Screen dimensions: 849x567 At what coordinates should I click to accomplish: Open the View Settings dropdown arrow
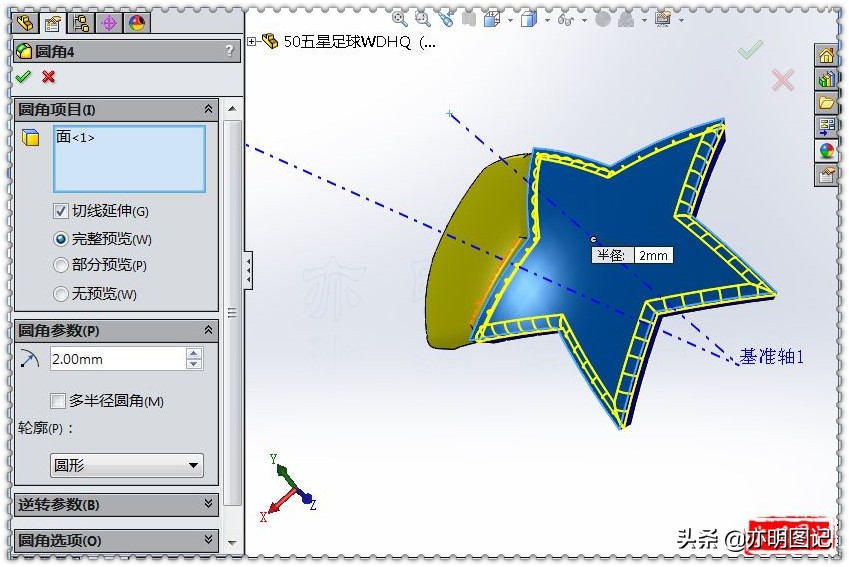pos(681,21)
